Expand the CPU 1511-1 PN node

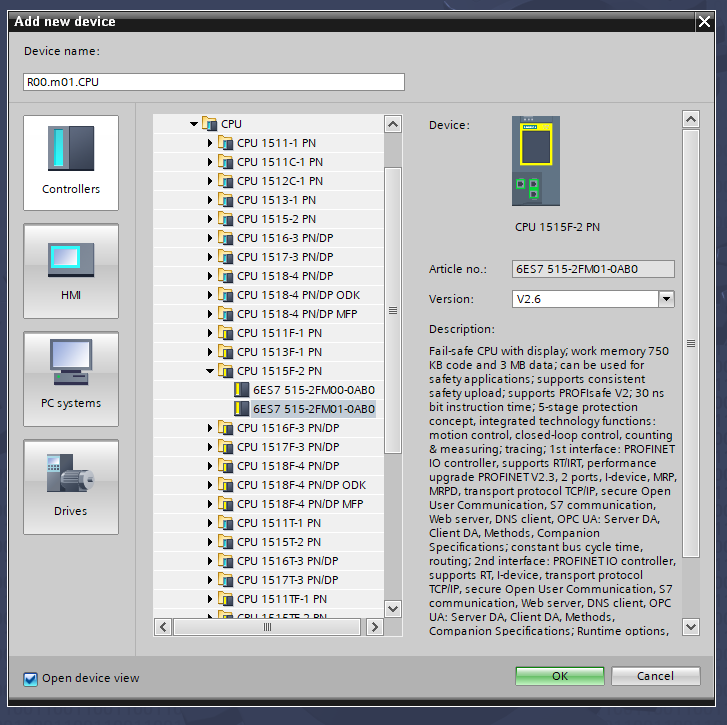[210, 143]
